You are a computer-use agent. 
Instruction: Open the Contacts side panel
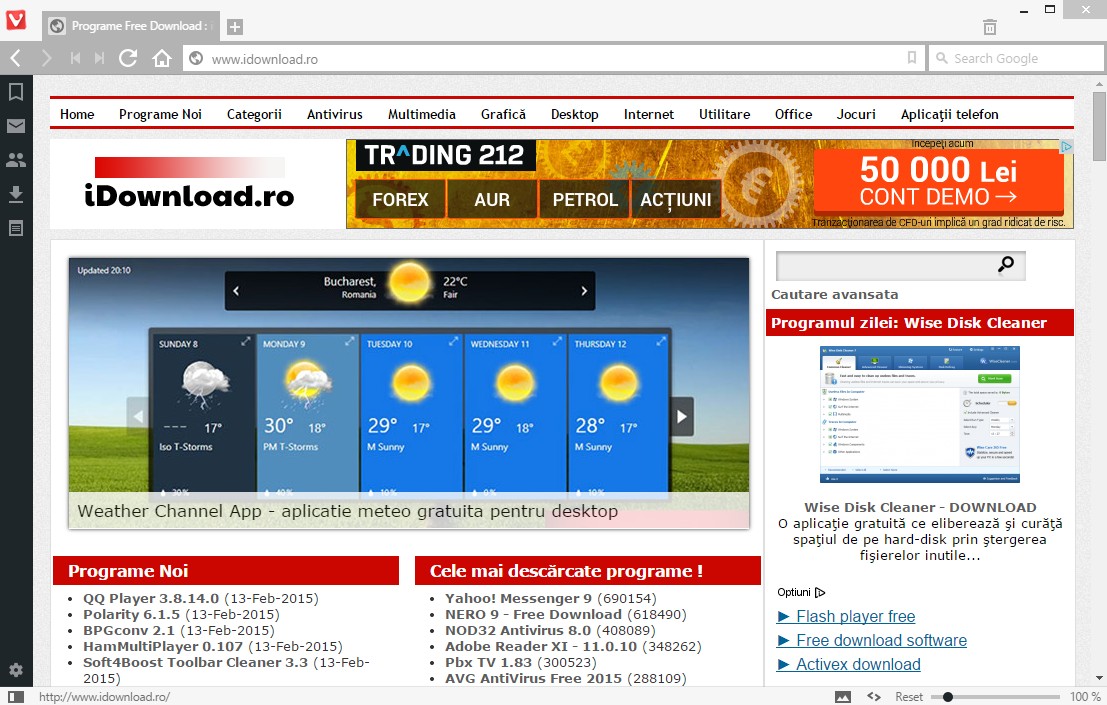tap(16, 160)
